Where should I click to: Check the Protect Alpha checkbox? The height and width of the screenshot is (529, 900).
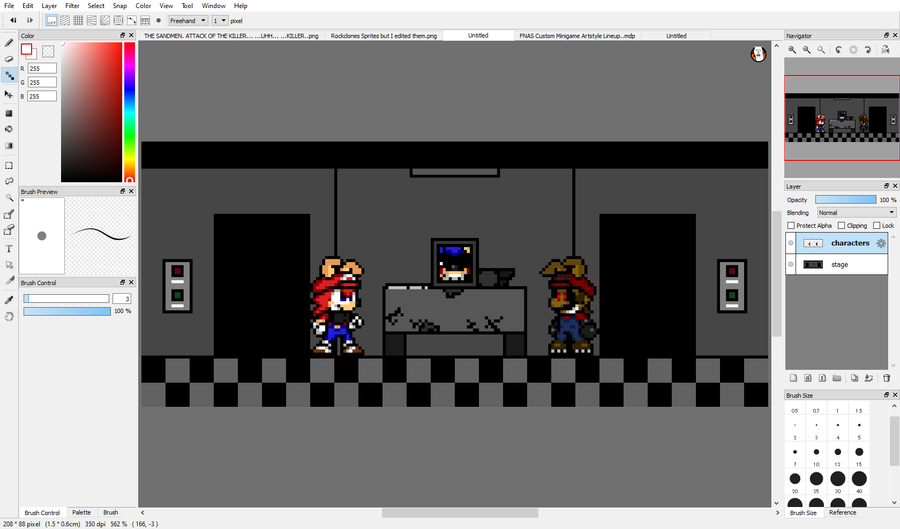(x=791, y=225)
